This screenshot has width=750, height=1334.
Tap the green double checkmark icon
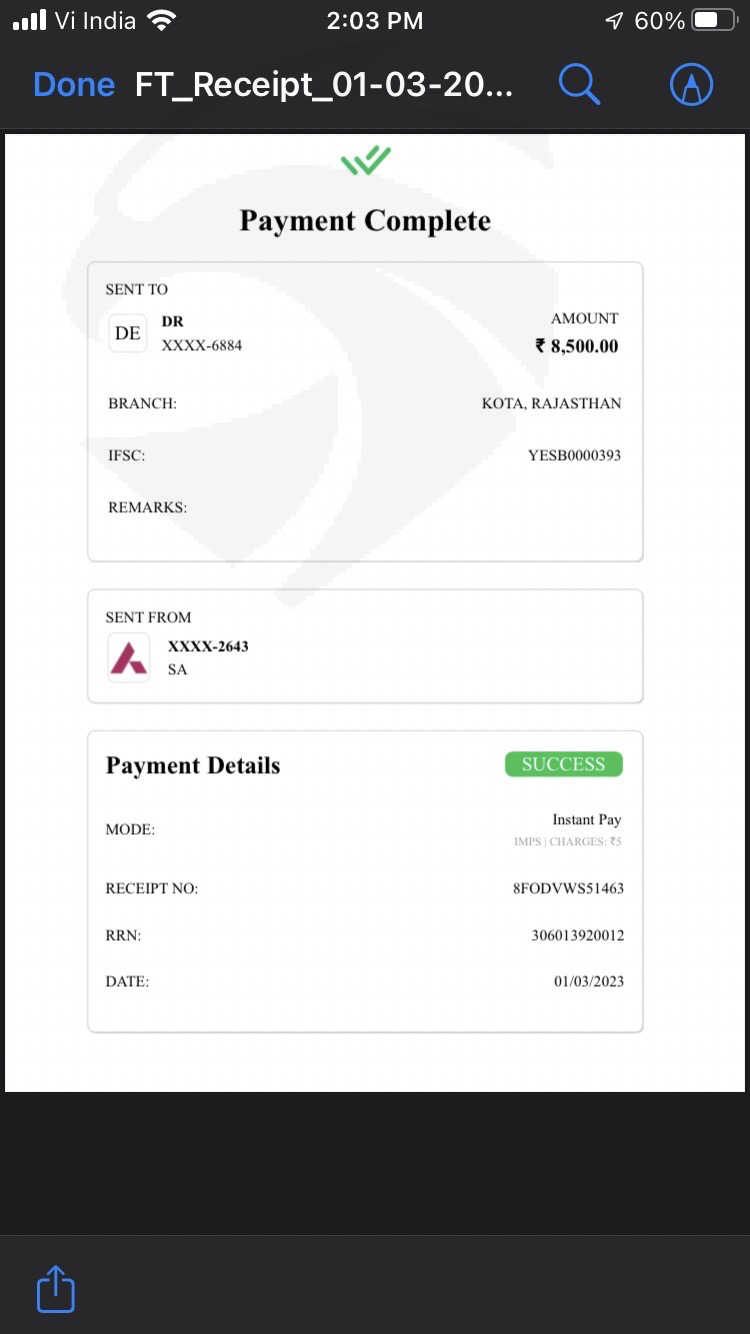click(x=365, y=161)
